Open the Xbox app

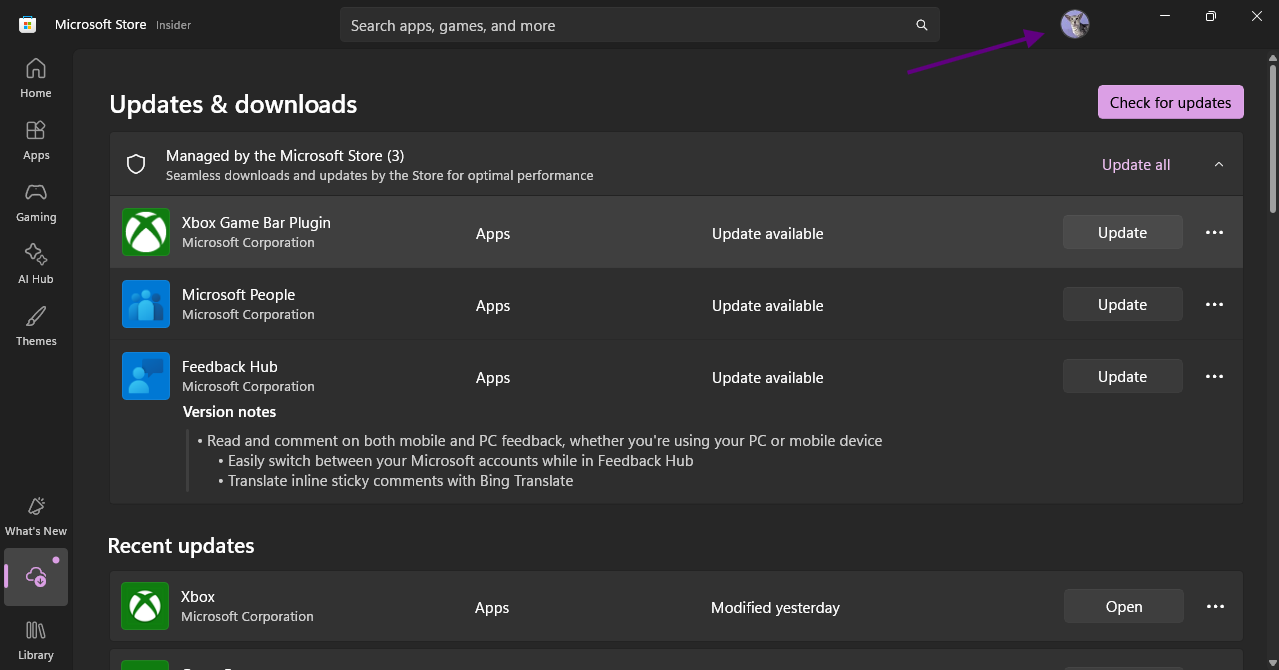pos(1123,606)
